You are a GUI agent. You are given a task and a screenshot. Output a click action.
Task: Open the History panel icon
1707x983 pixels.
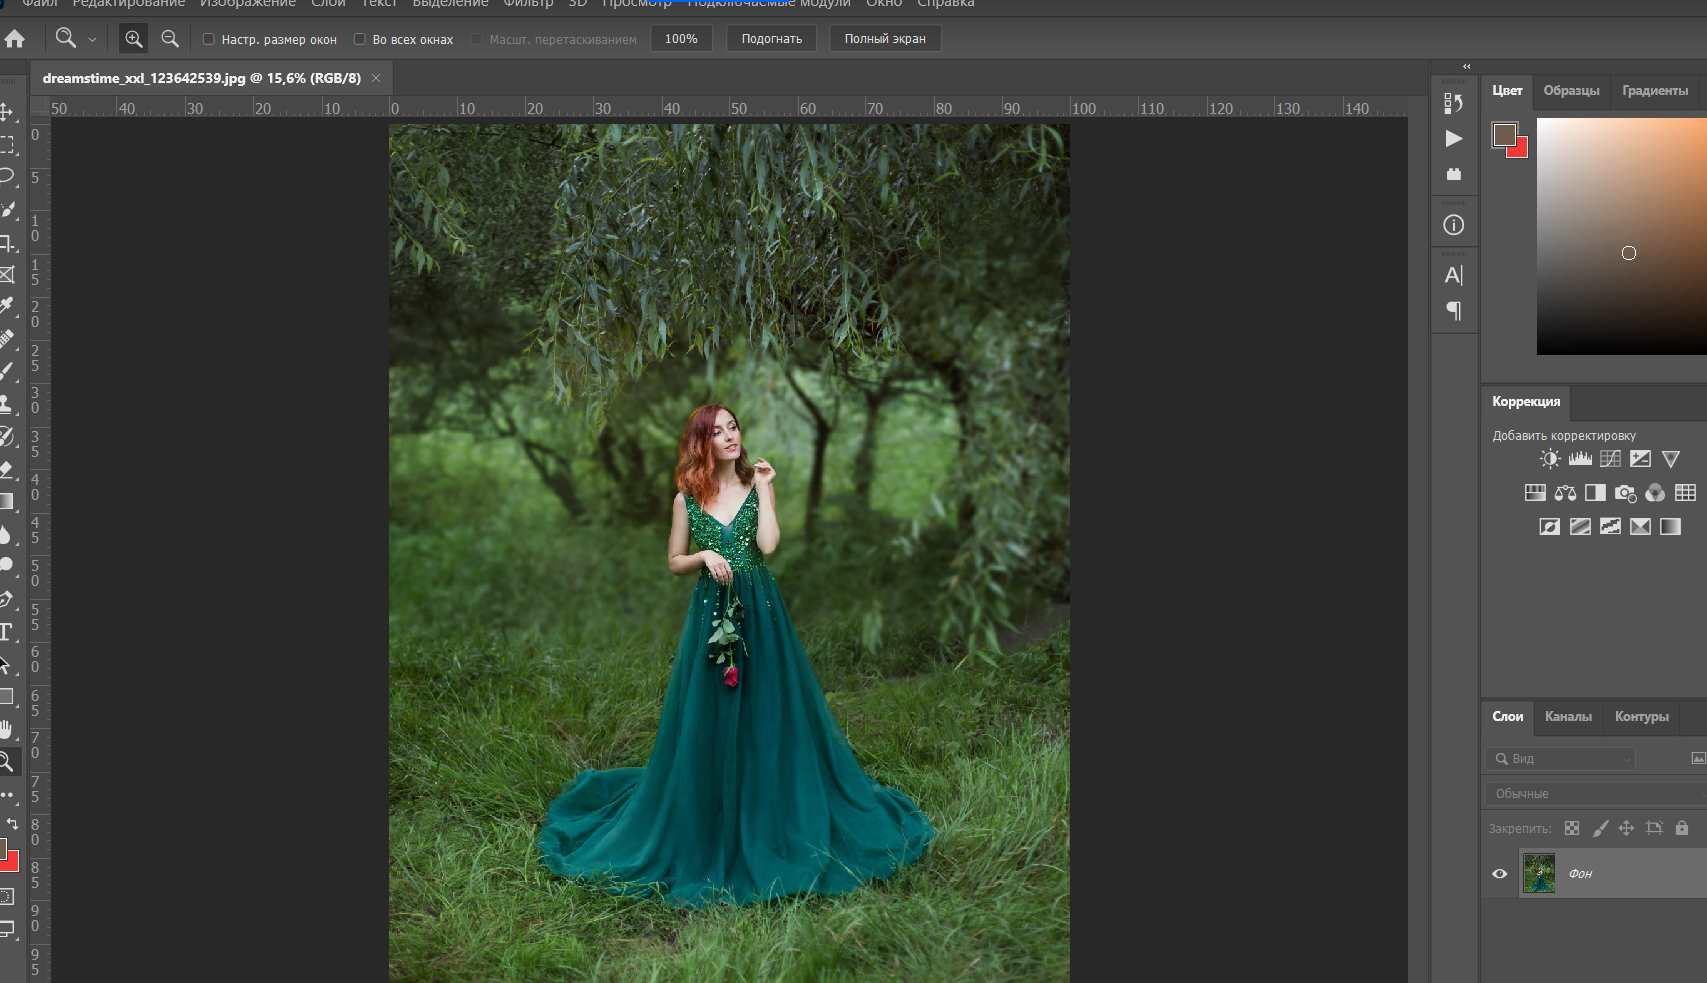(x=1453, y=103)
